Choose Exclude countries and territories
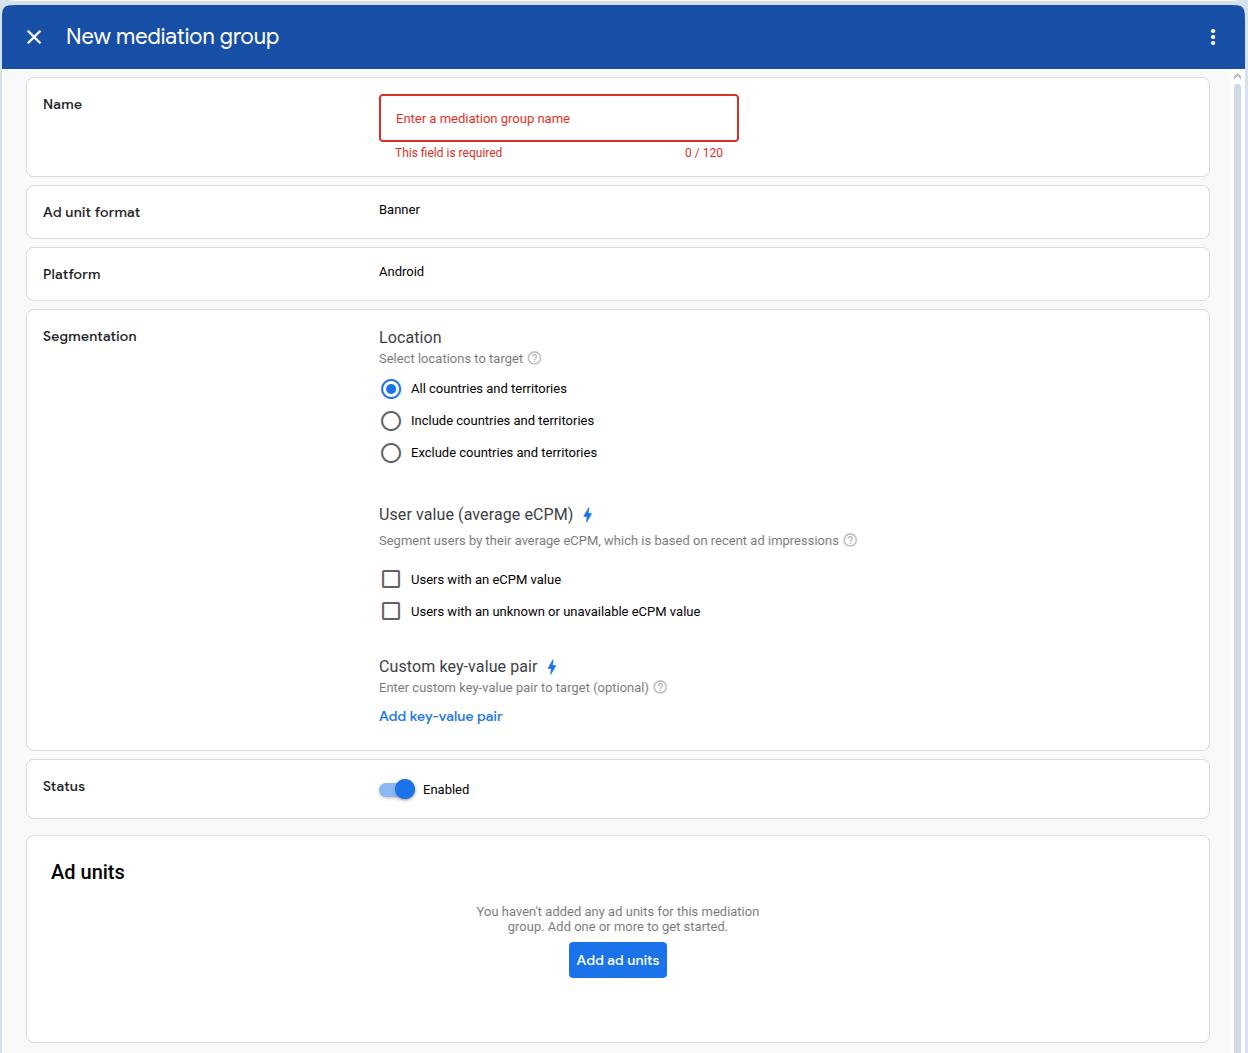 click(391, 453)
